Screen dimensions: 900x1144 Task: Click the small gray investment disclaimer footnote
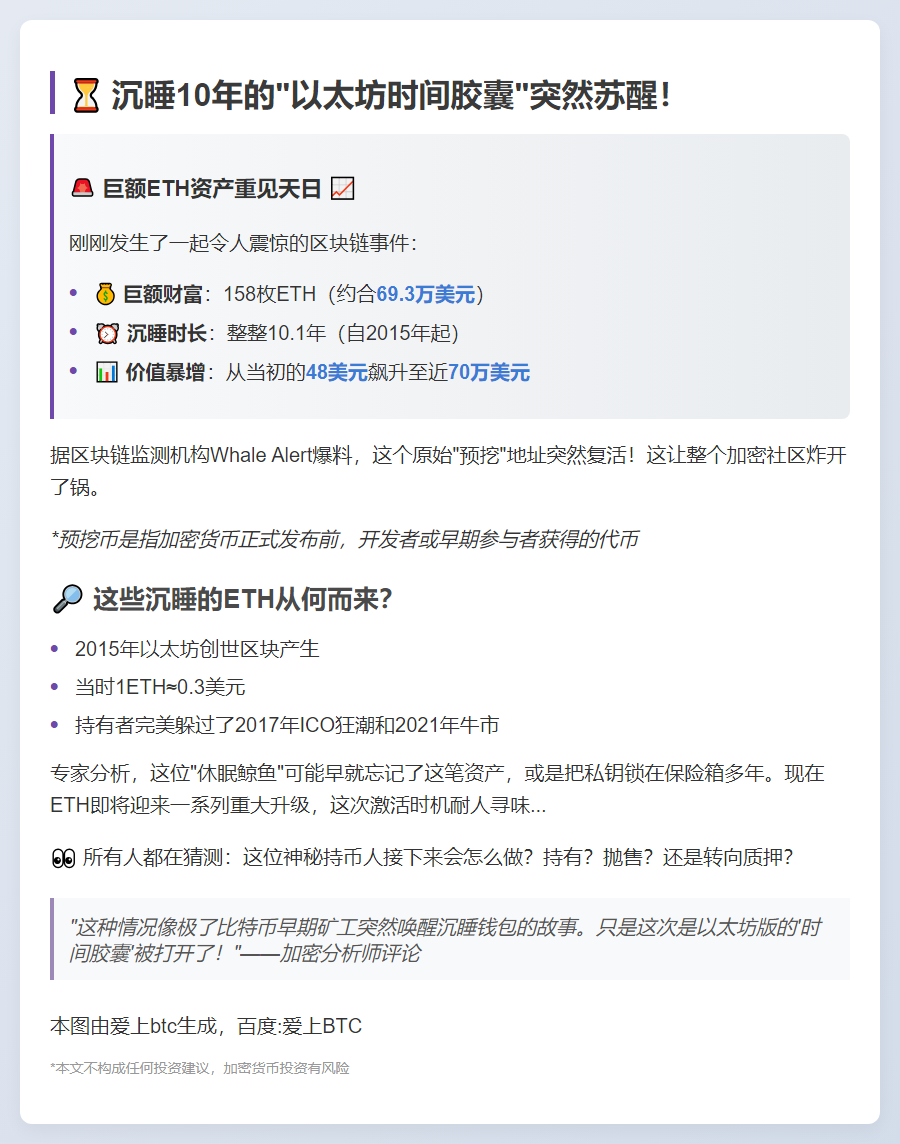pos(200,1068)
